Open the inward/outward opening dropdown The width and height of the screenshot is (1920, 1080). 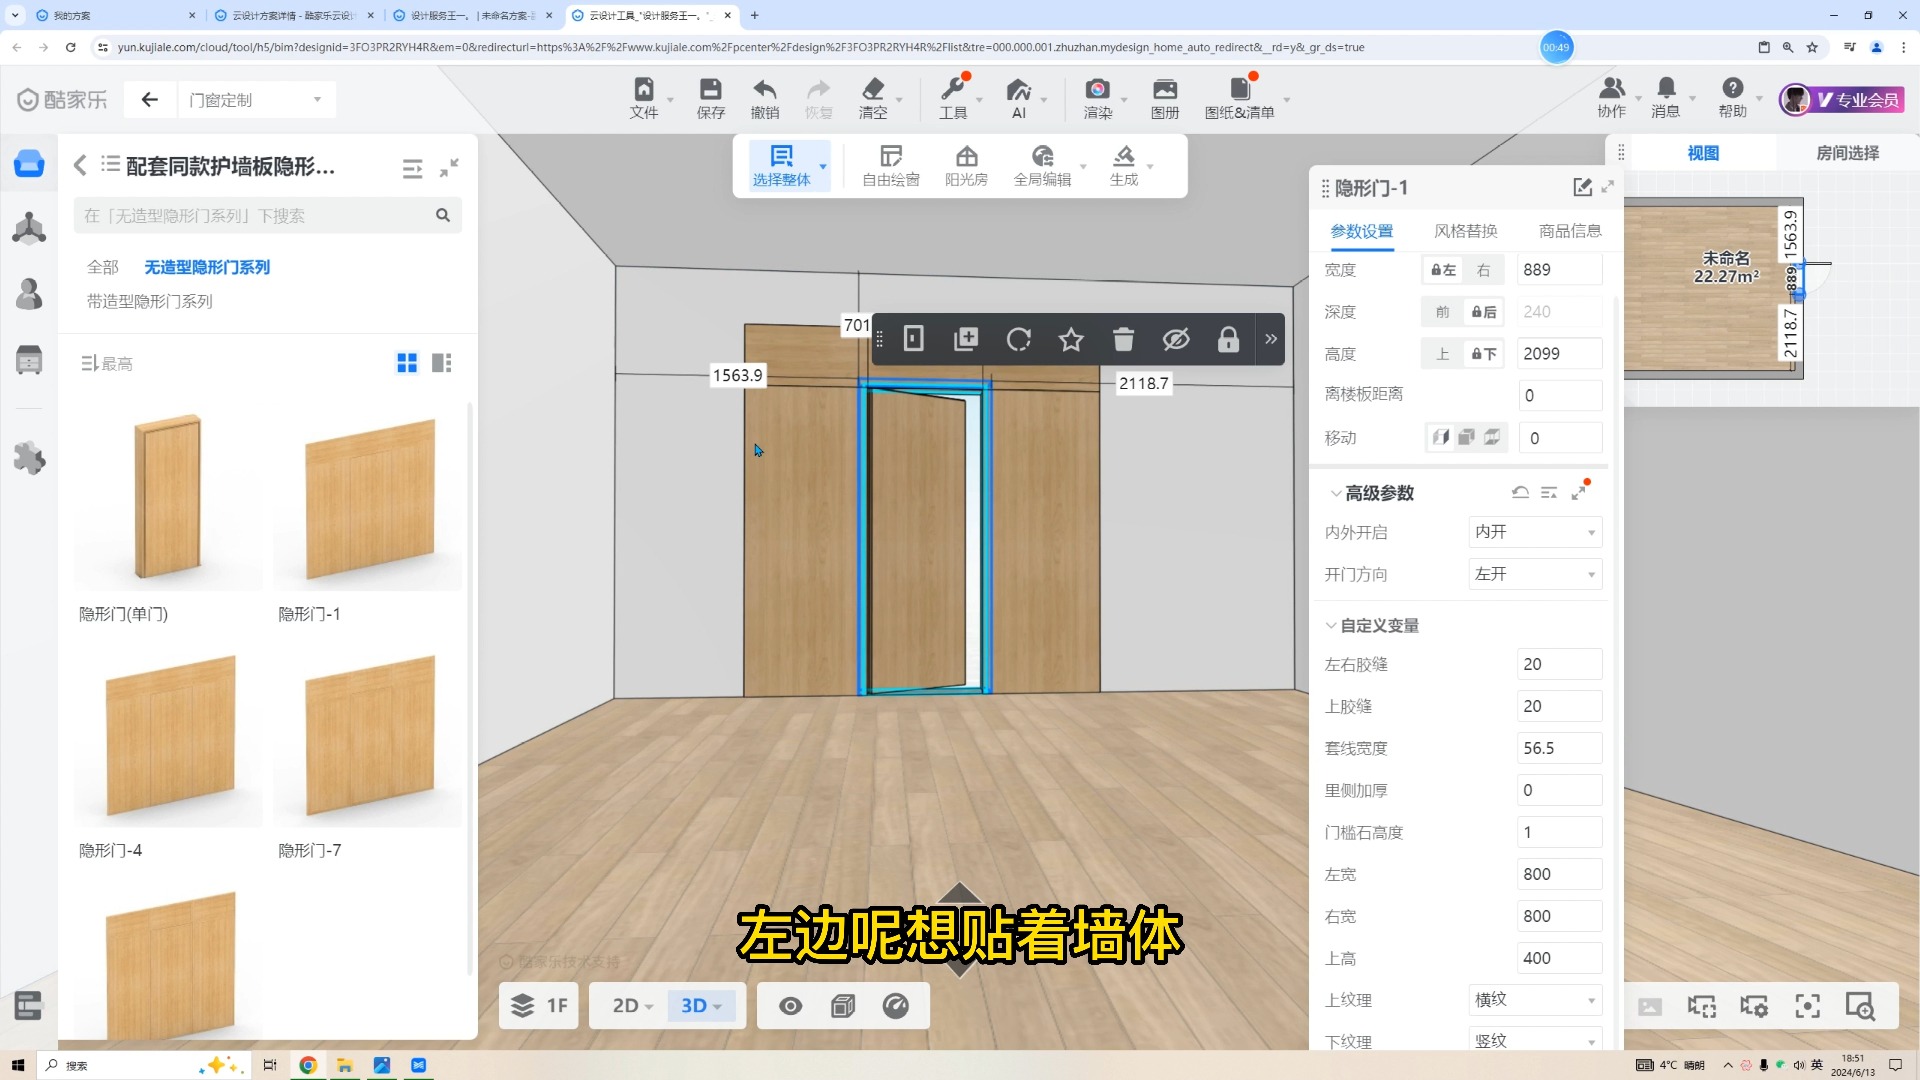(1534, 532)
